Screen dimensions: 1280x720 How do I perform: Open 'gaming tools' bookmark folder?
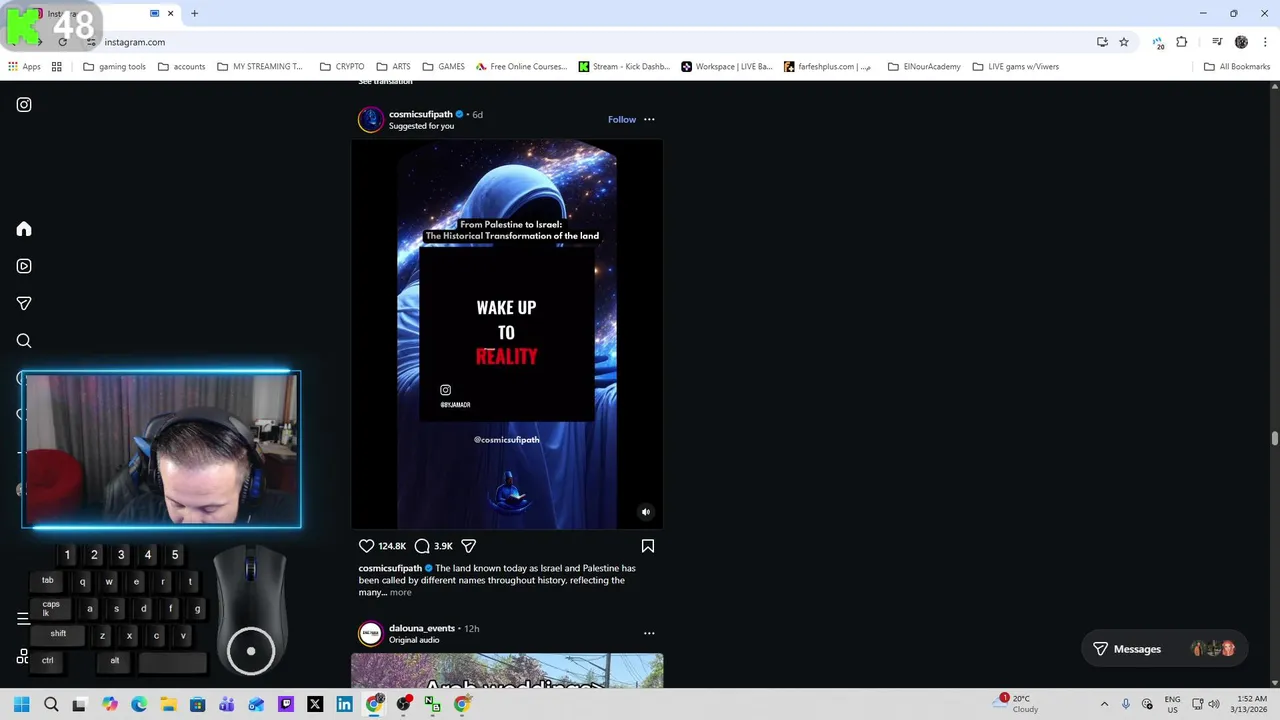[x=114, y=67]
